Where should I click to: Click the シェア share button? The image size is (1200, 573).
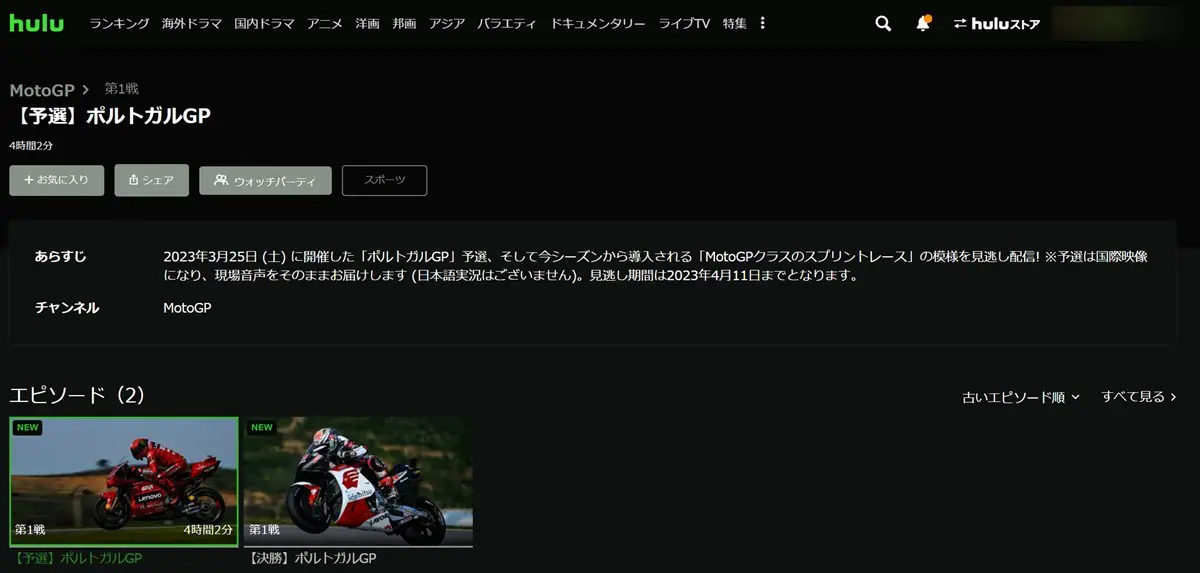(x=151, y=180)
